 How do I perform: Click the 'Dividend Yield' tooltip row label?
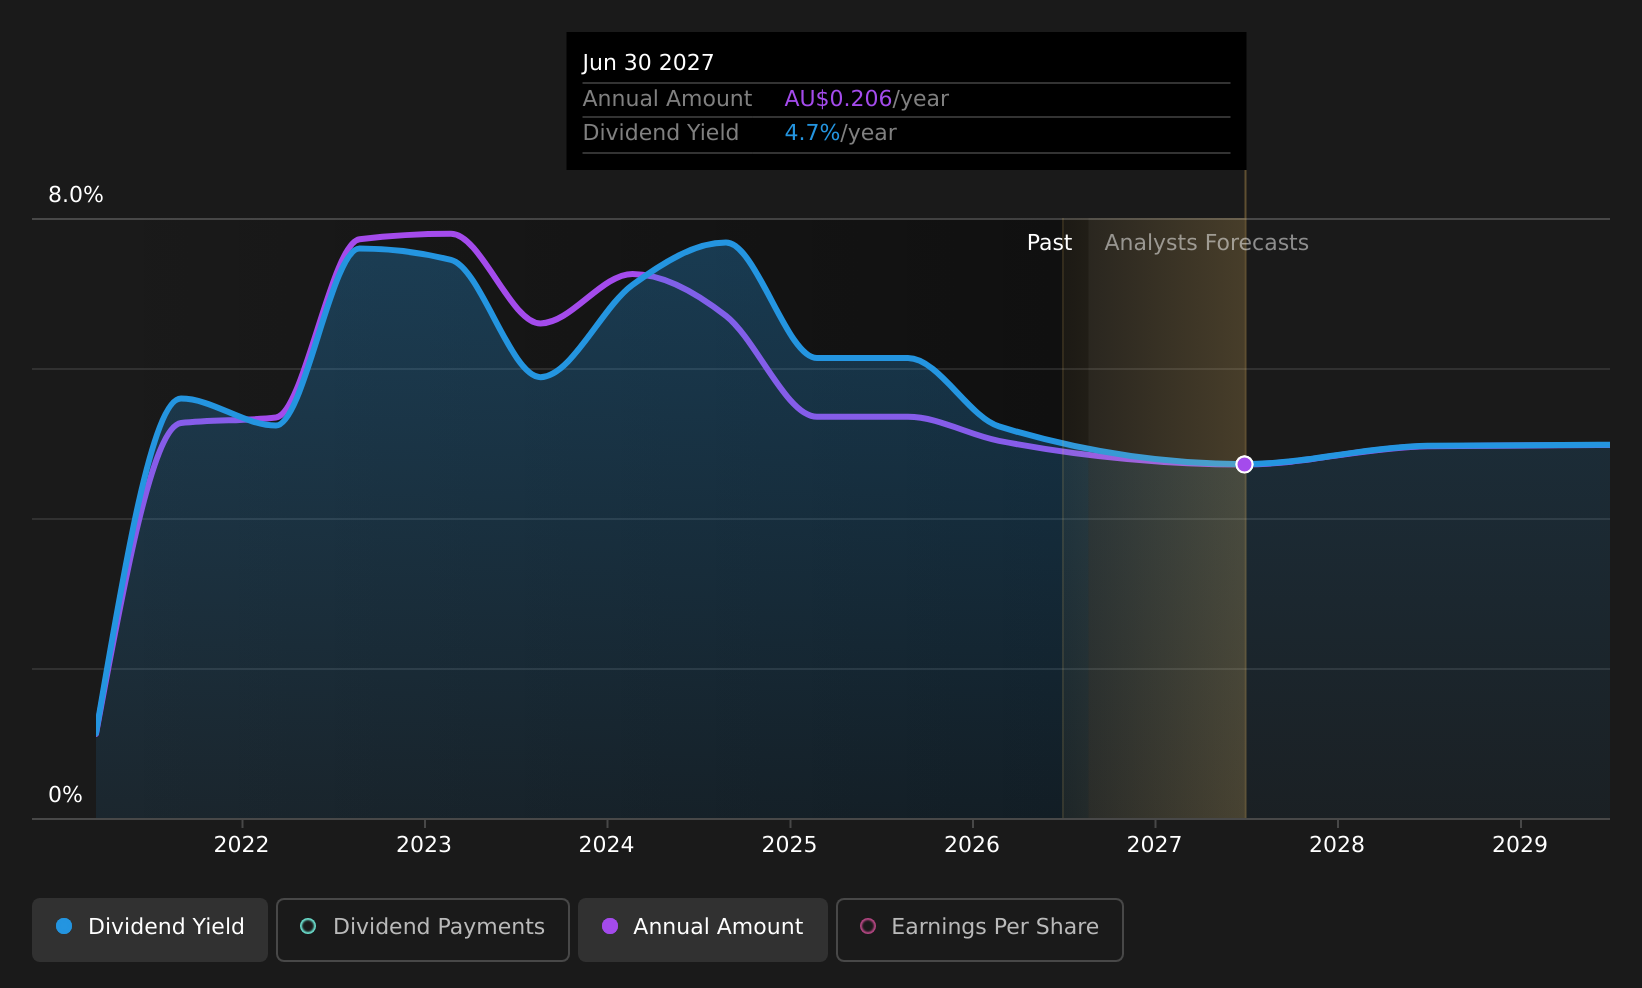click(660, 133)
